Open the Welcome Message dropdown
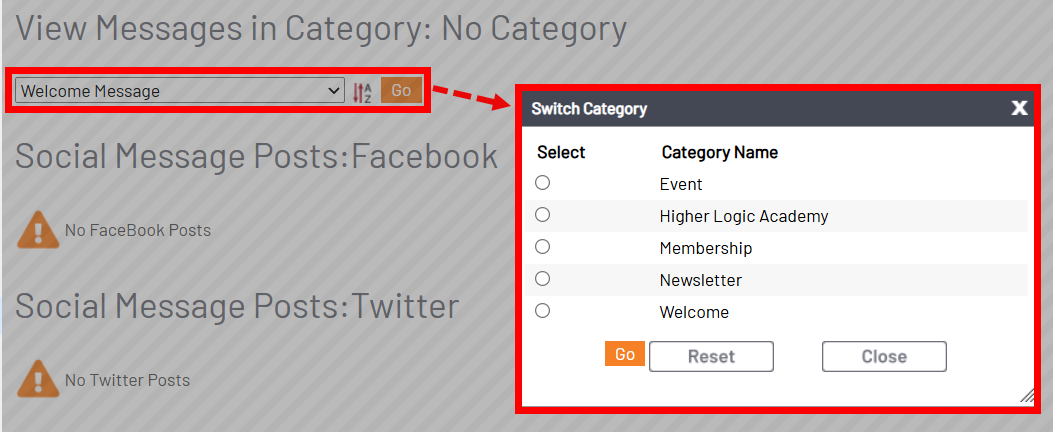 [x=180, y=91]
